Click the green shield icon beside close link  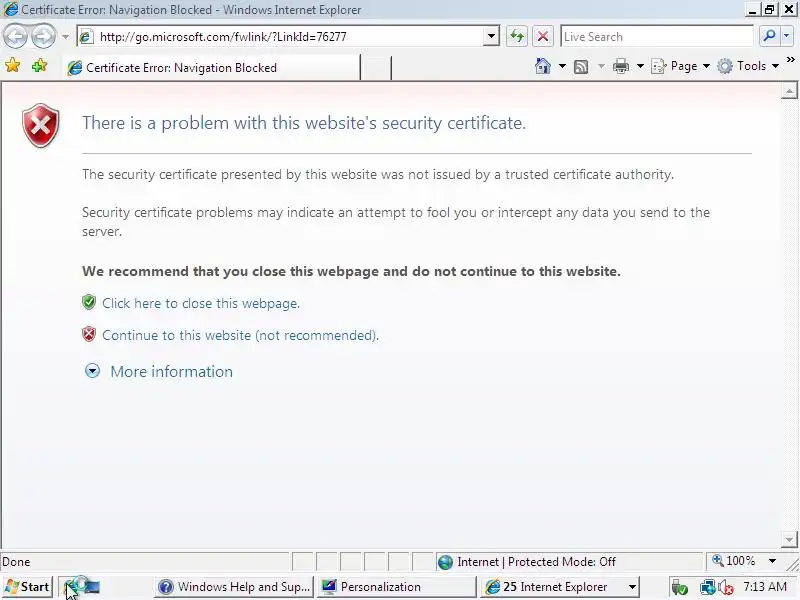click(89, 302)
